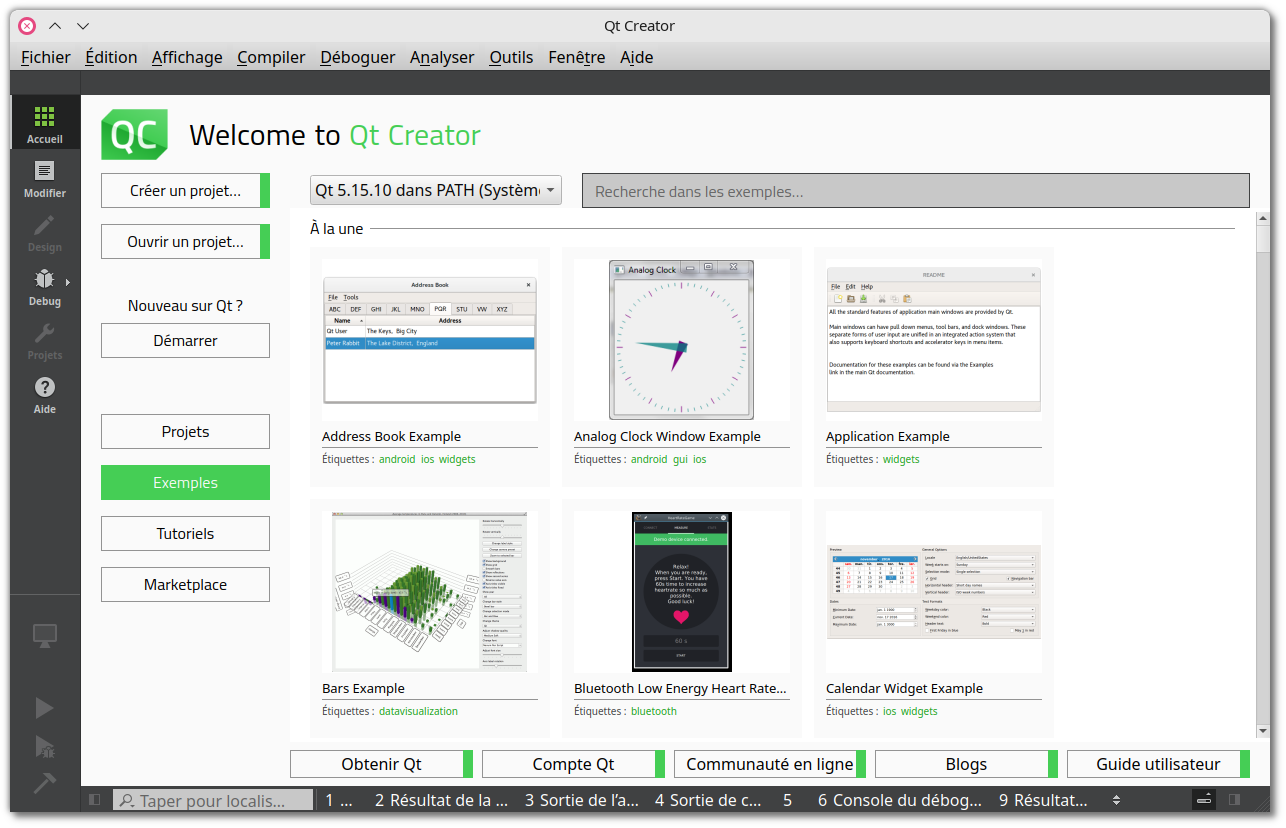The height and width of the screenshot is (828, 1286).
Task: Open the Outils menu
Action: tap(511, 57)
